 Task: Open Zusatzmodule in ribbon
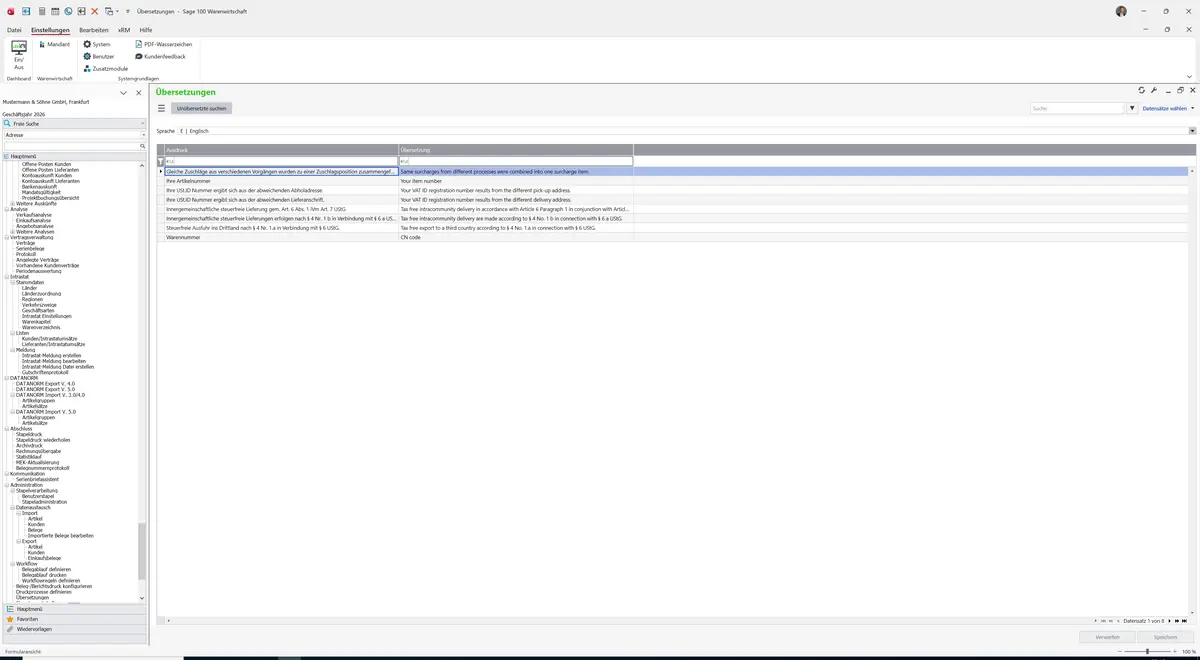(x=105, y=68)
